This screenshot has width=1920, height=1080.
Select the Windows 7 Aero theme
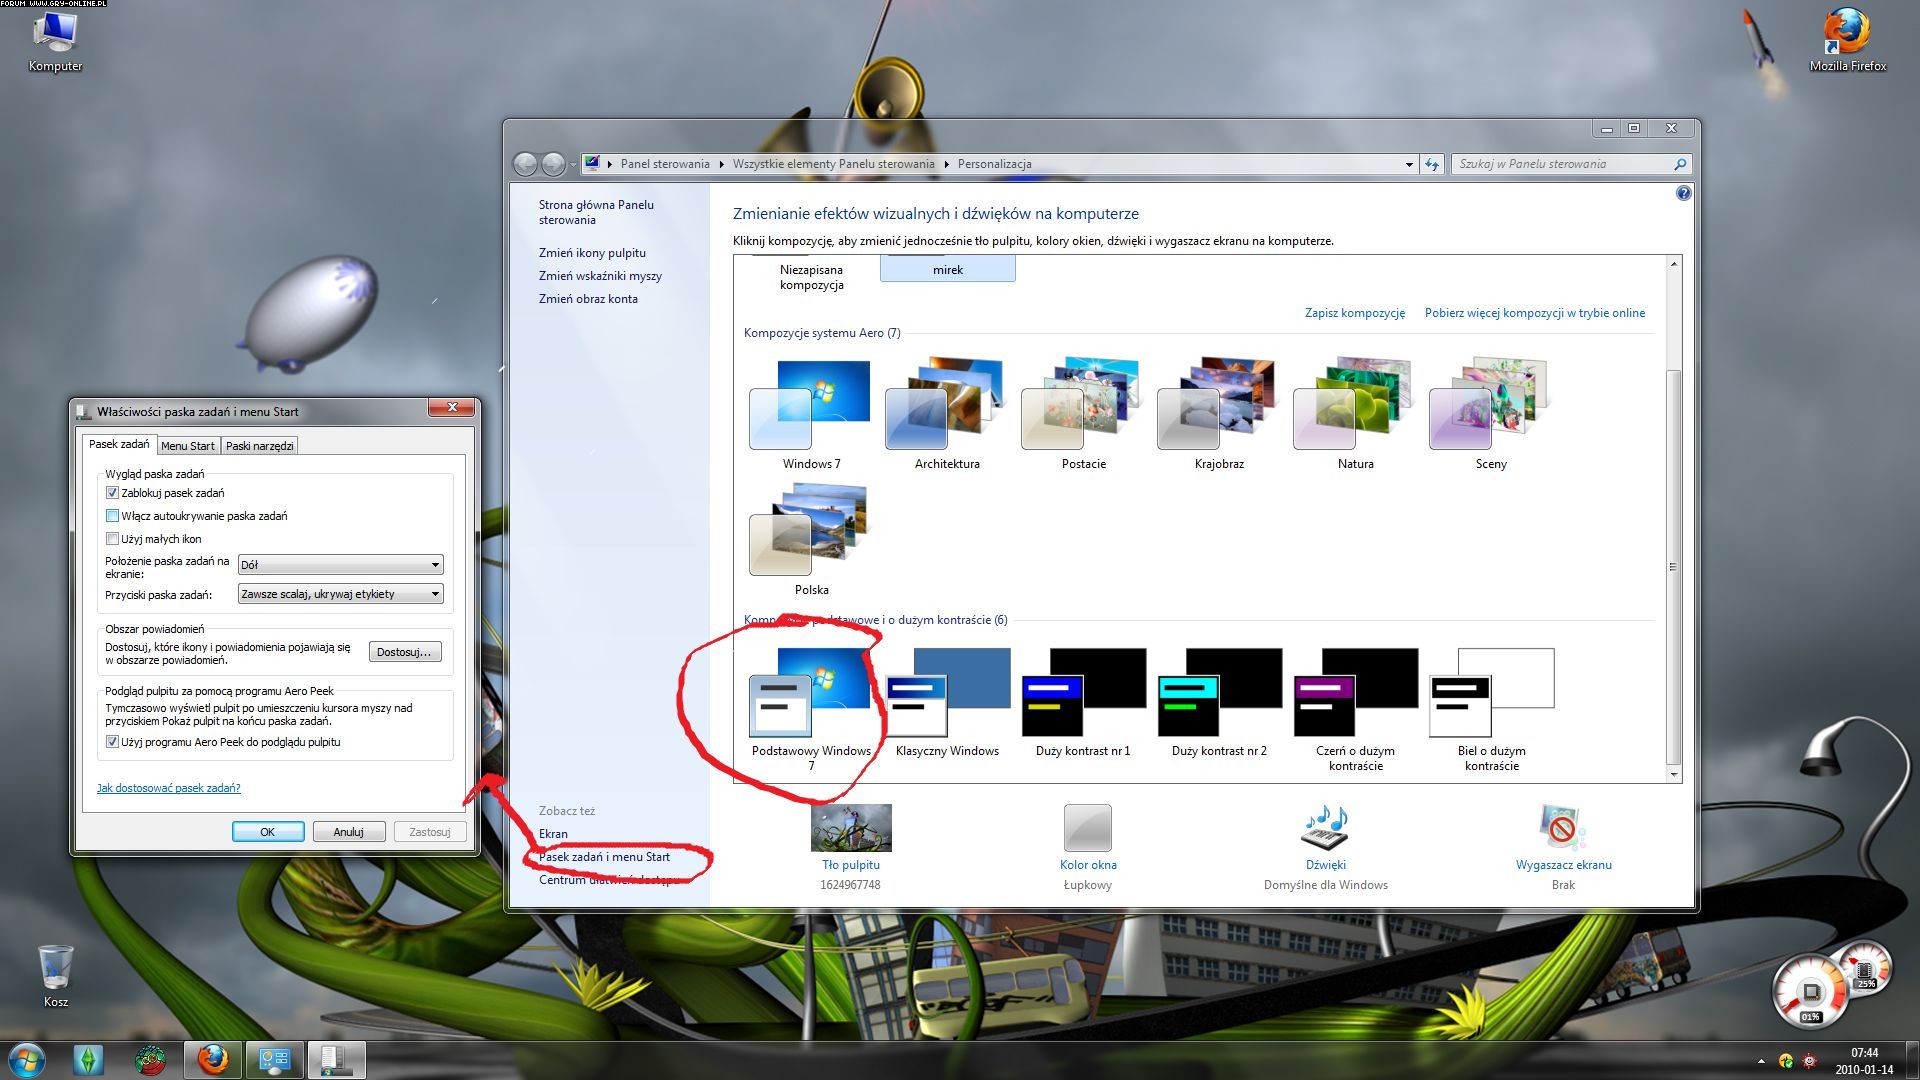(811, 414)
